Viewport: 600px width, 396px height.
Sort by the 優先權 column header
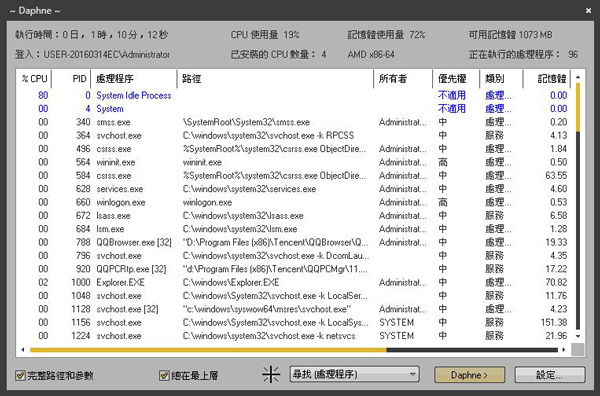(x=456, y=79)
